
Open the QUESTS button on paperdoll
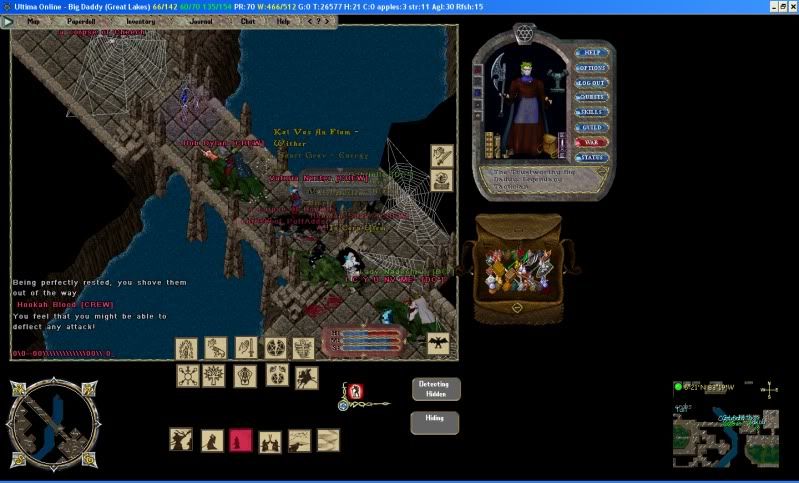point(592,97)
